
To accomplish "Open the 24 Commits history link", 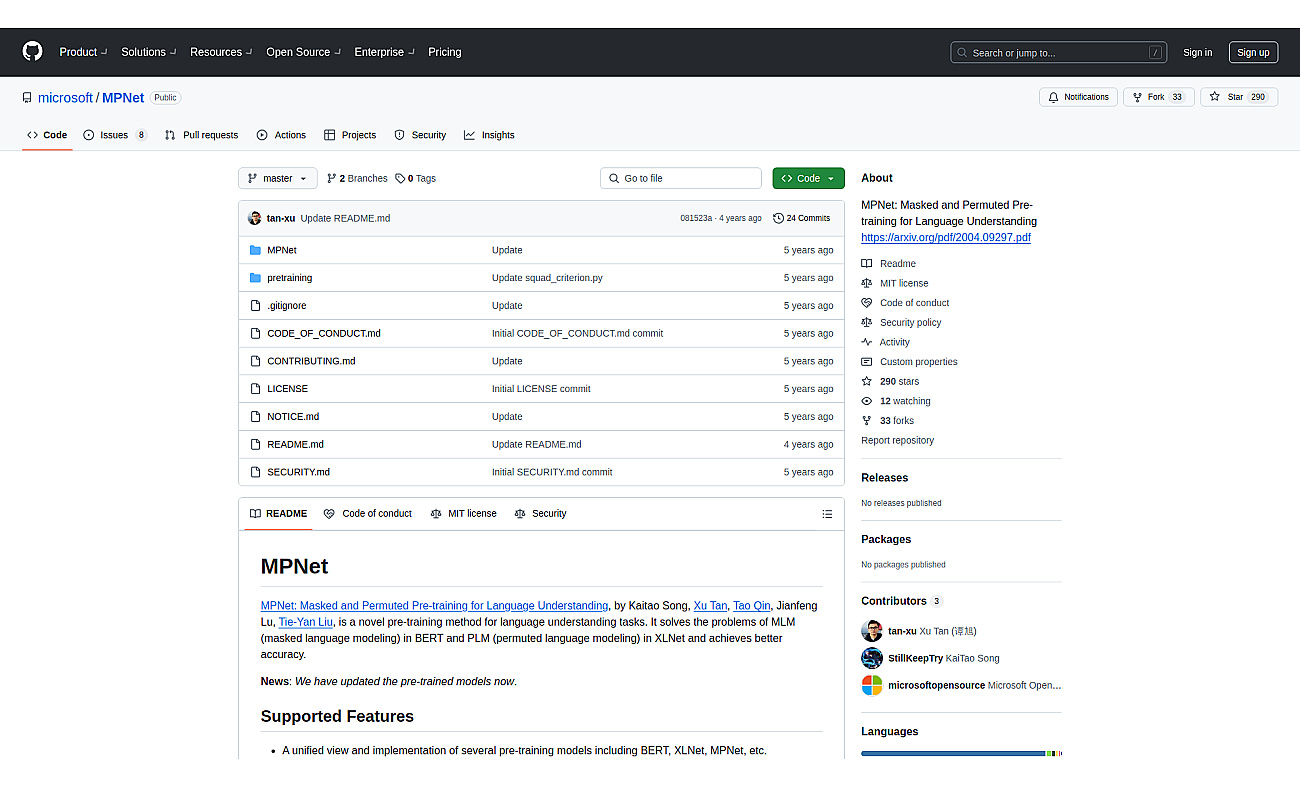I will point(802,218).
